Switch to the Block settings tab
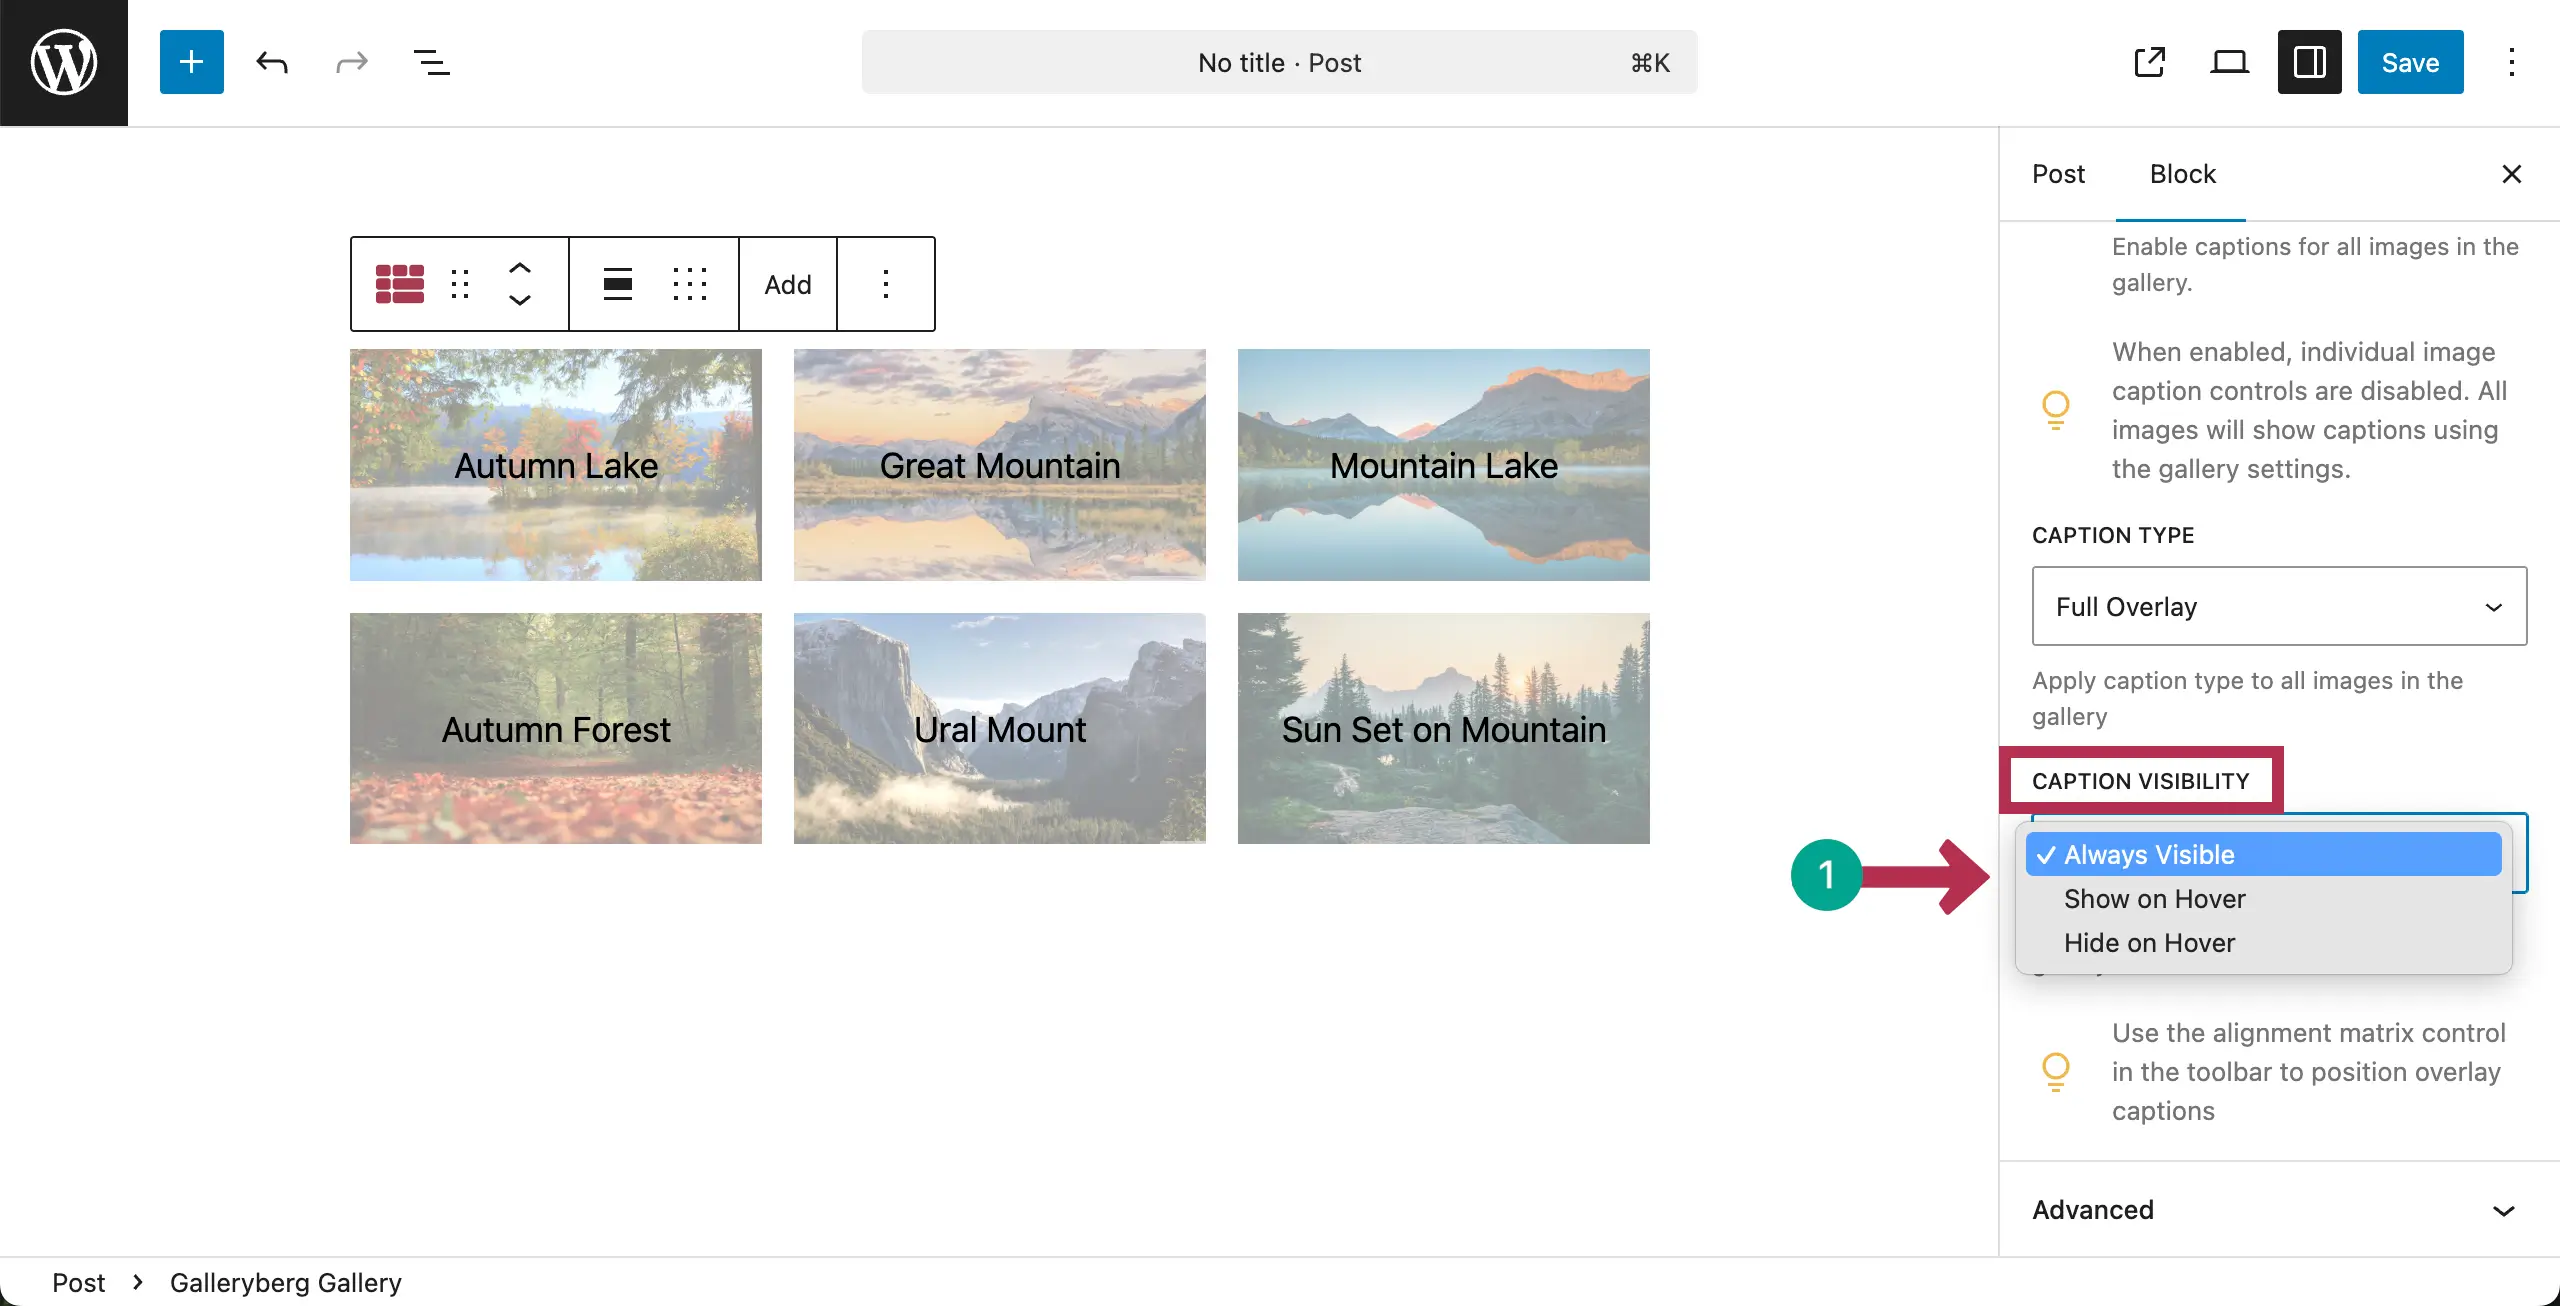2560x1306 pixels. [2183, 173]
